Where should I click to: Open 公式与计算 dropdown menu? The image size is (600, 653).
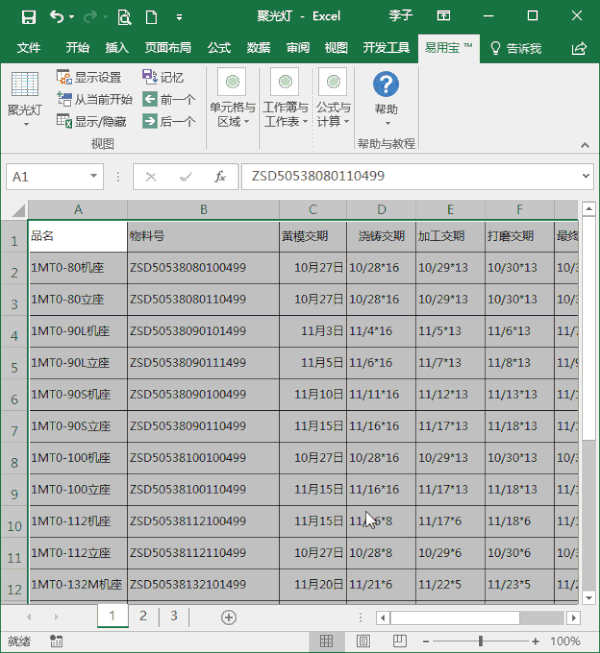pos(333,98)
